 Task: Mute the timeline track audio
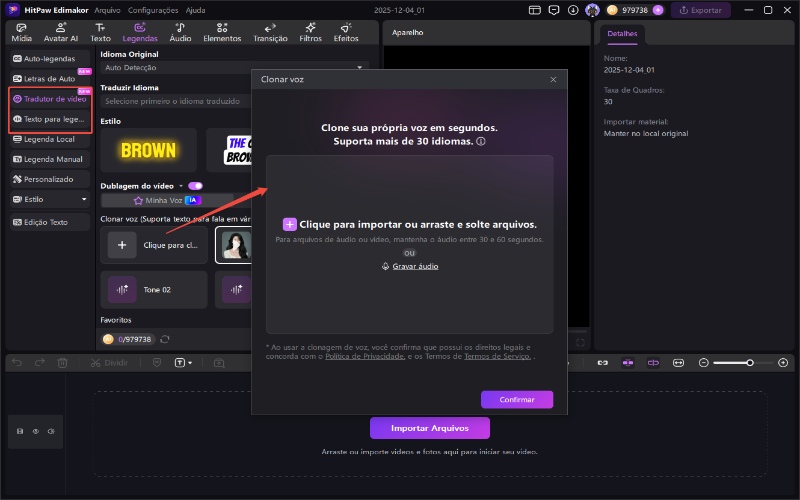click(50, 431)
